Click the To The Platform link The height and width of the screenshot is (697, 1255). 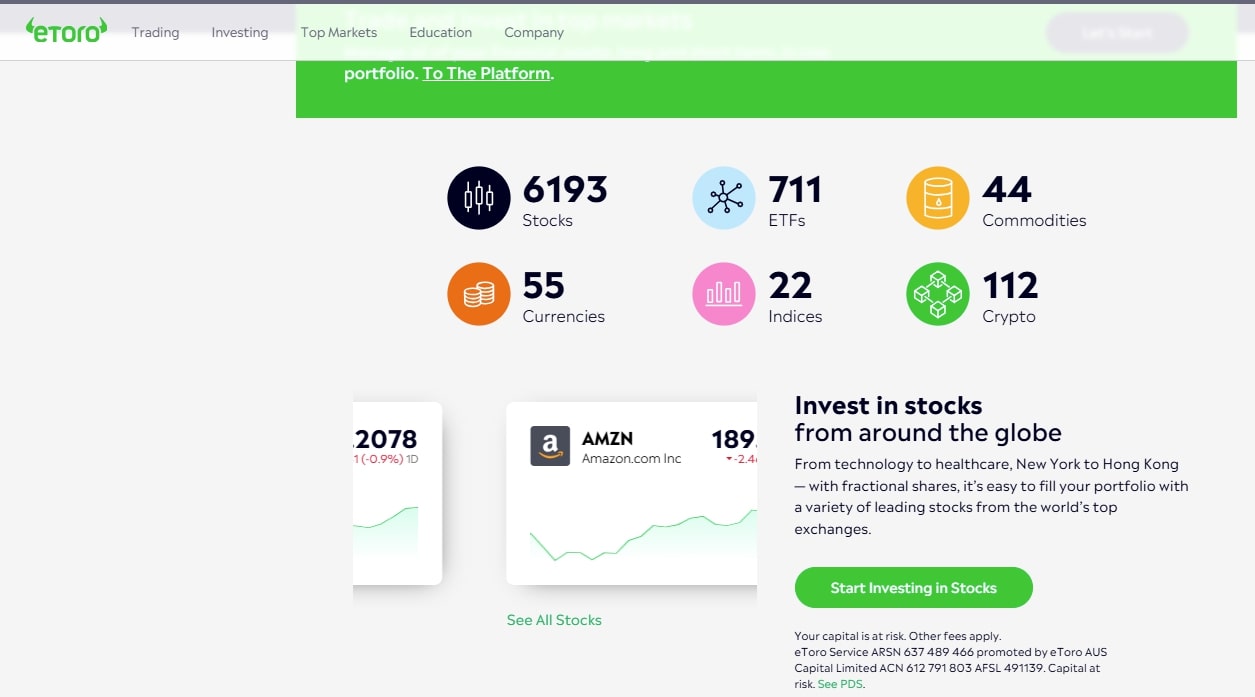(486, 73)
